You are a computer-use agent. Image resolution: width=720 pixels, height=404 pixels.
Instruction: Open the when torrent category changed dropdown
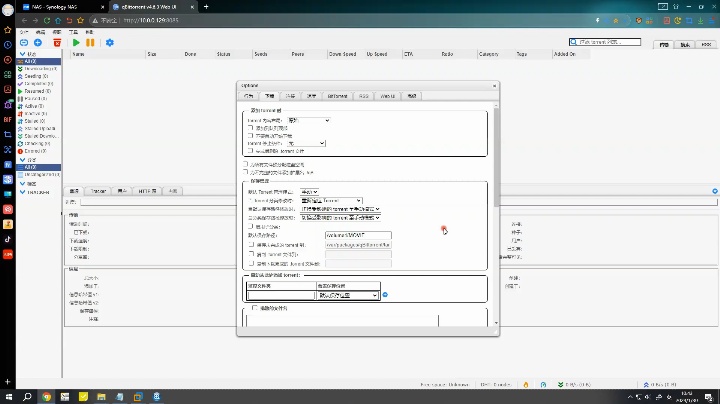pyautogui.click(x=331, y=201)
